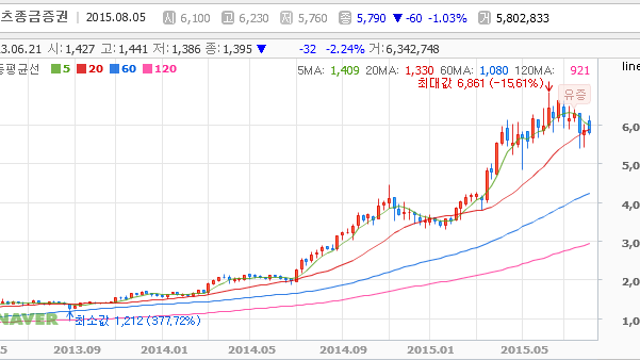The width and height of the screenshot is (640, 360).
Task: Click the opening price 6,100 in header
Action: pos(195,18)
